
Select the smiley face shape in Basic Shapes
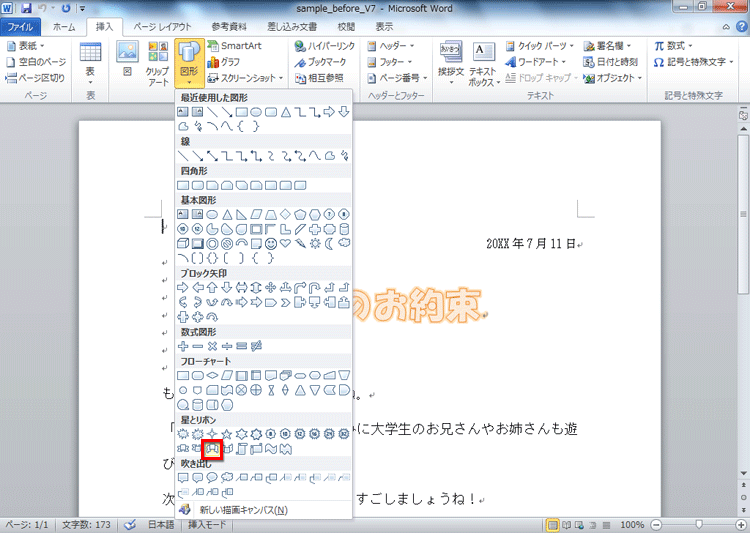271,244
